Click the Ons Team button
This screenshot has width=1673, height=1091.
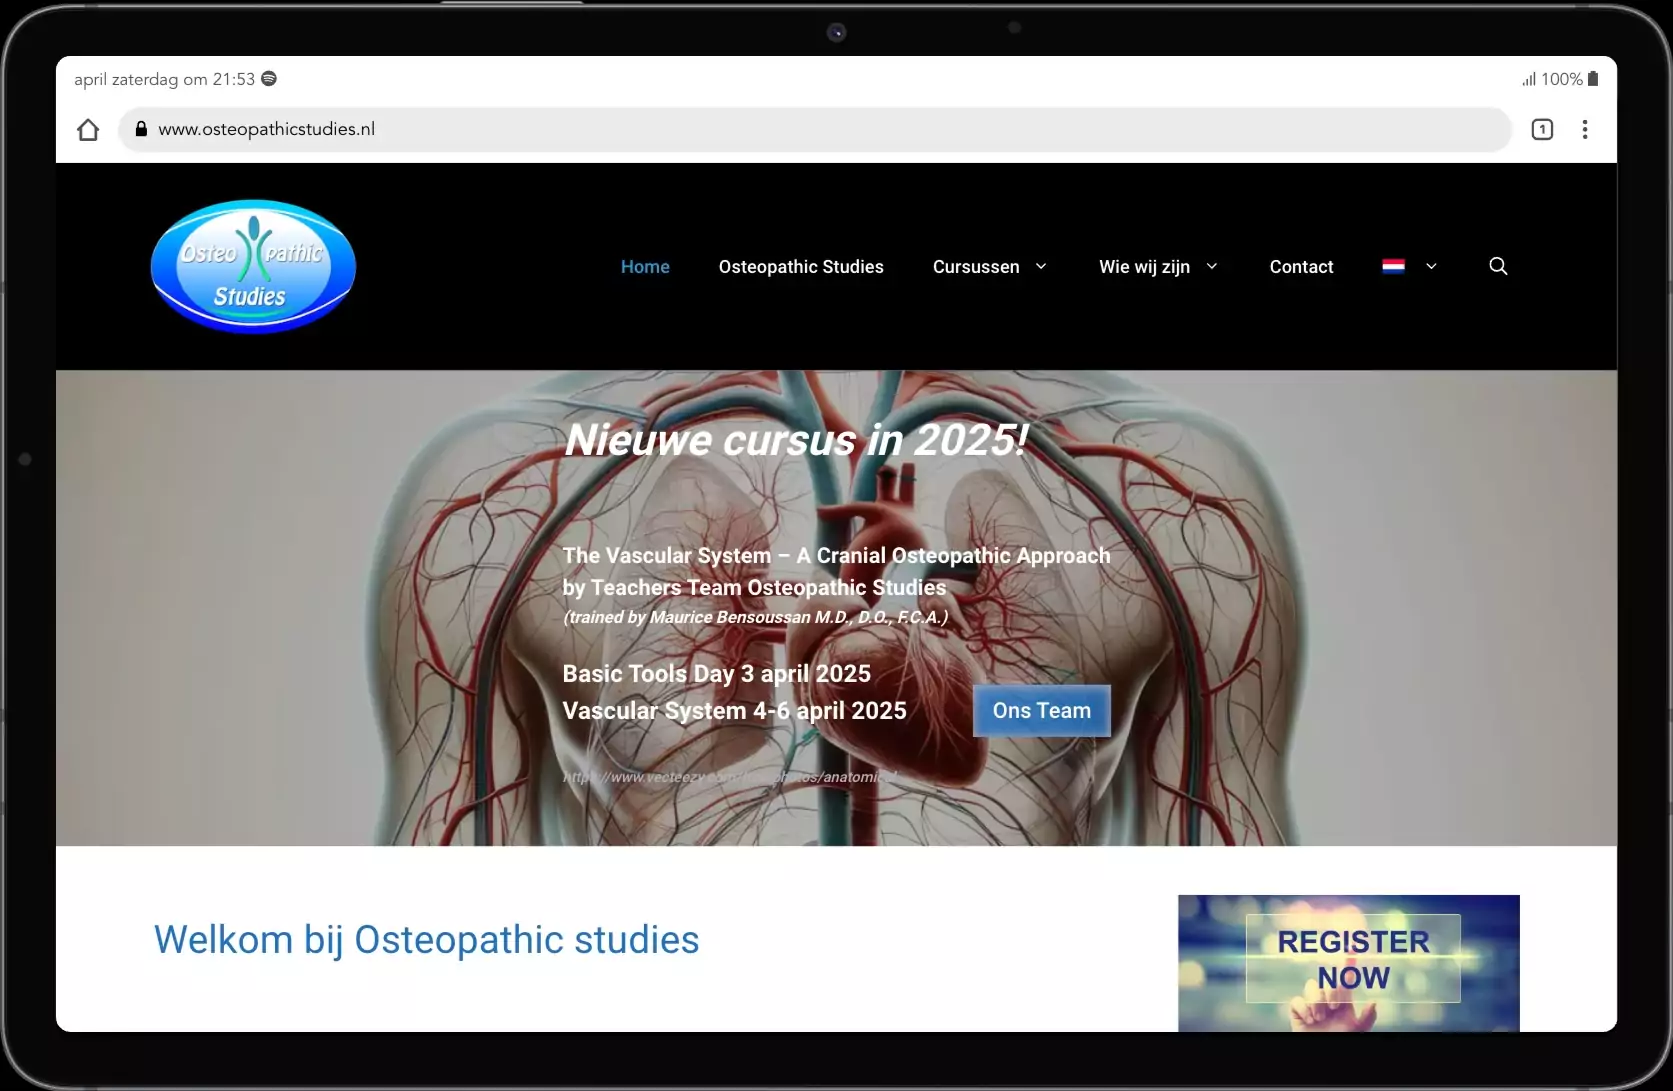[1041, 711]
